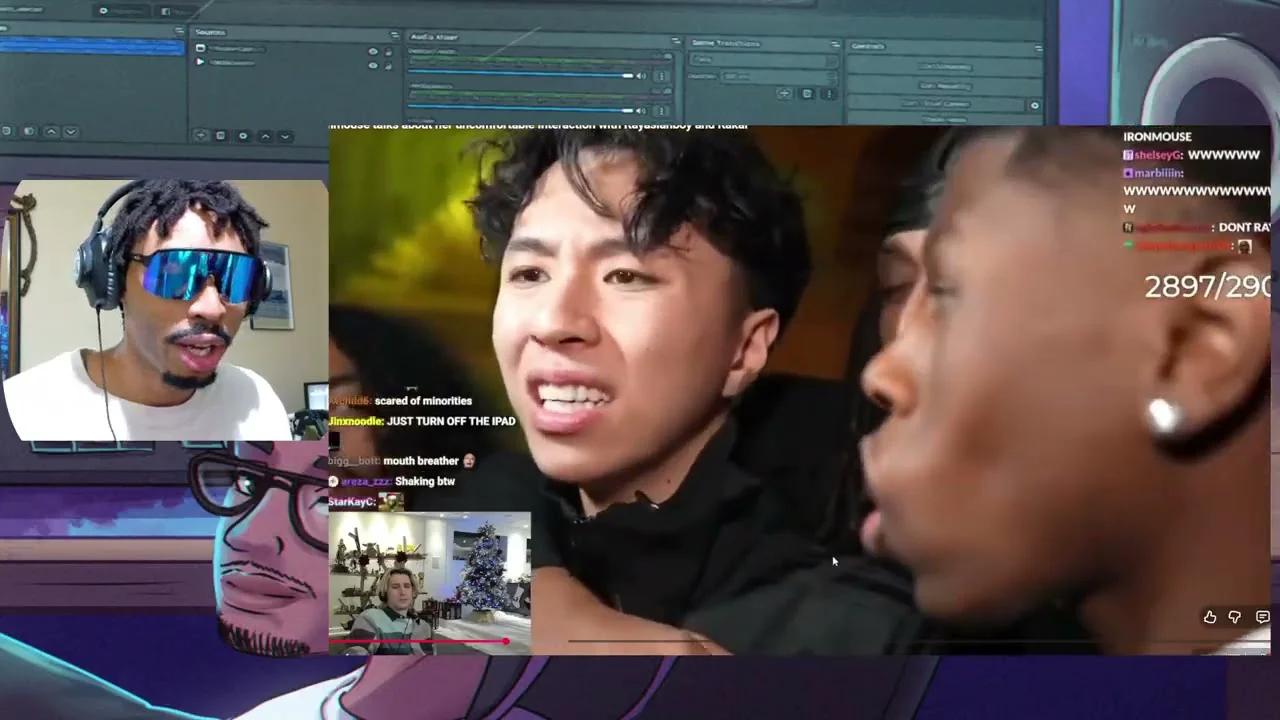The height and width of the screenshot is (720, 1280).
Task: Open the Scene Transitions panel dock menu icon
Action: click(x=835, y=44)
